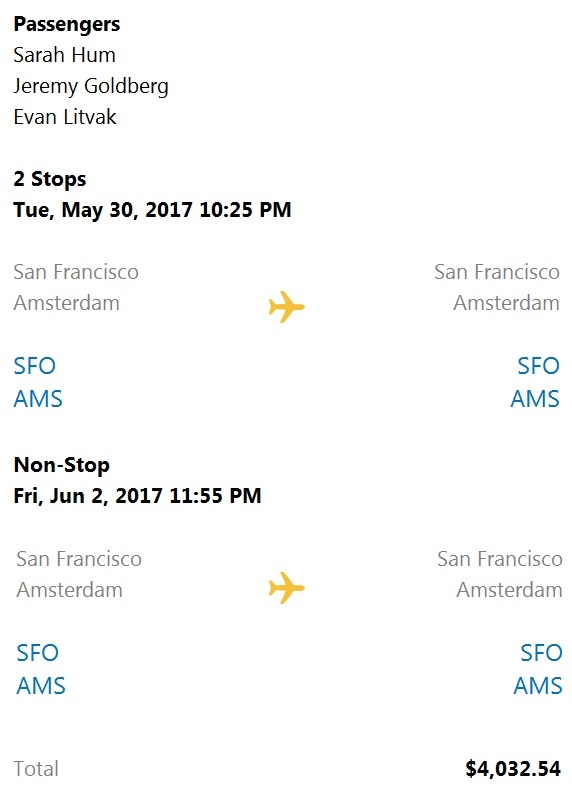Click the left AMS code in Non-Stop flight

[x=41, y=686]
